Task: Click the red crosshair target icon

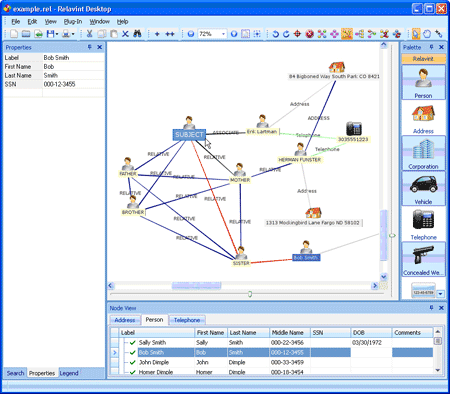Action: point(297,34)
